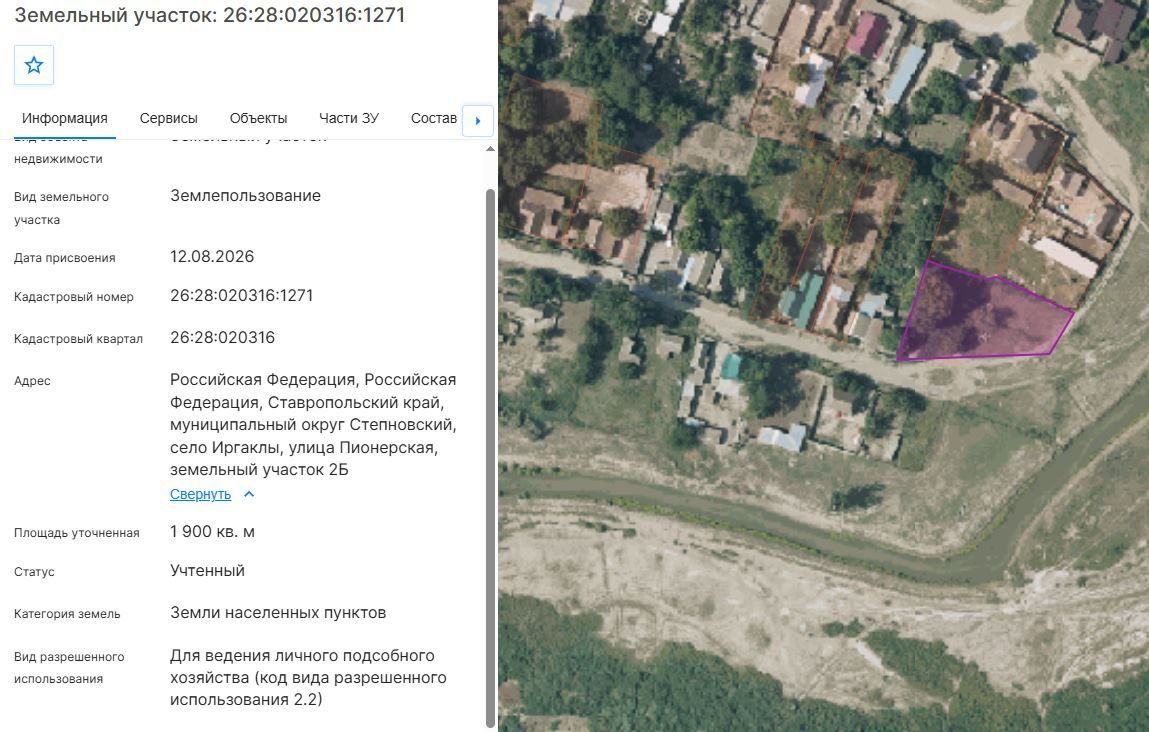
Task: Click the permitted use text Для ведения личного подсобного хозяйства
Action: 309,678
